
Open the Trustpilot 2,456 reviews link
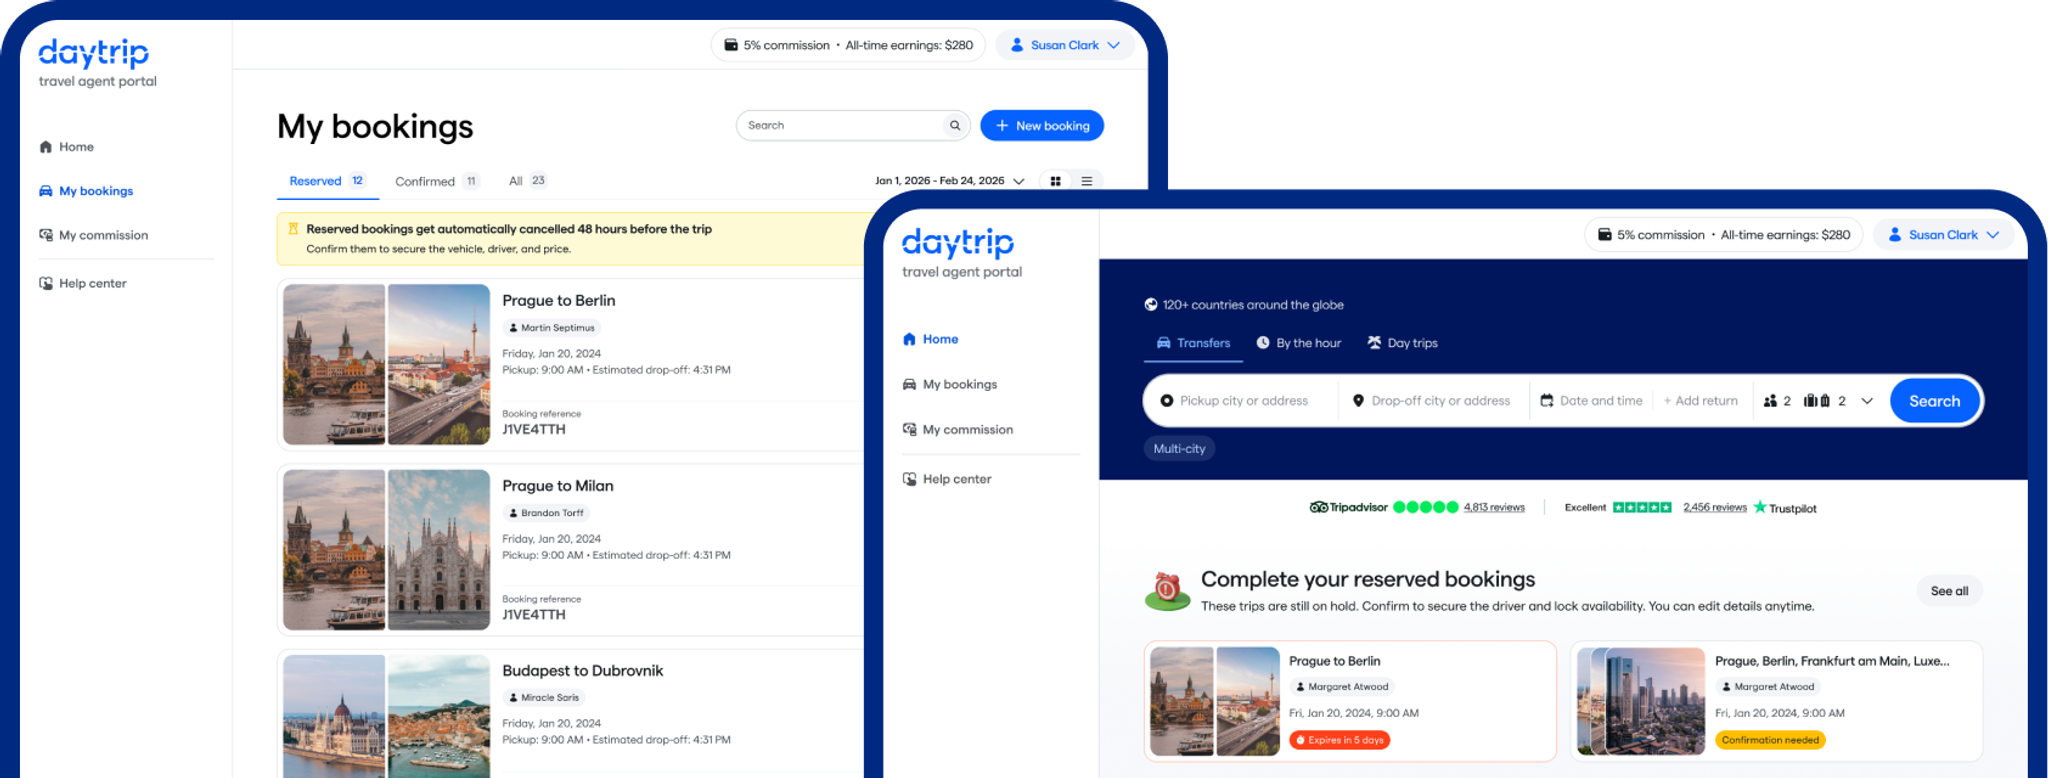coord(1714,507)
